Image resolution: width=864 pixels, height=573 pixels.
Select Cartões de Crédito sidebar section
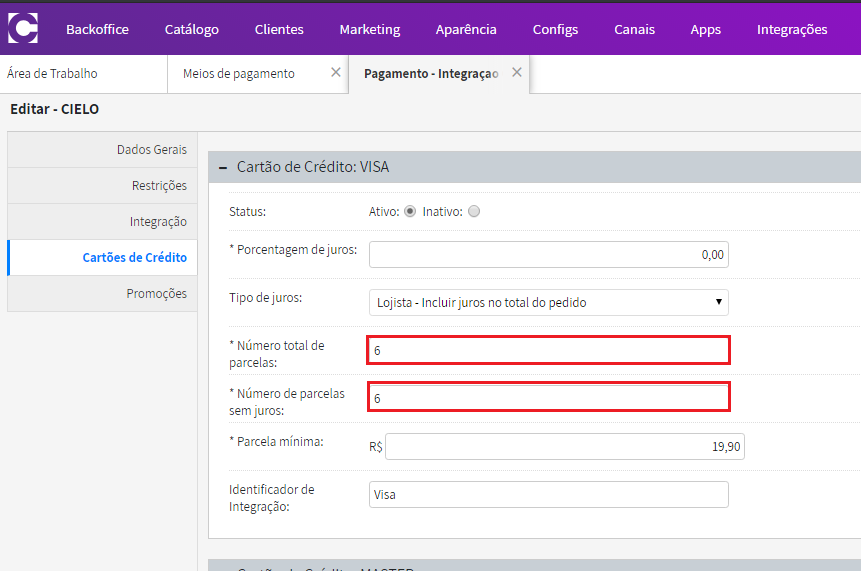tap(102, 257)
